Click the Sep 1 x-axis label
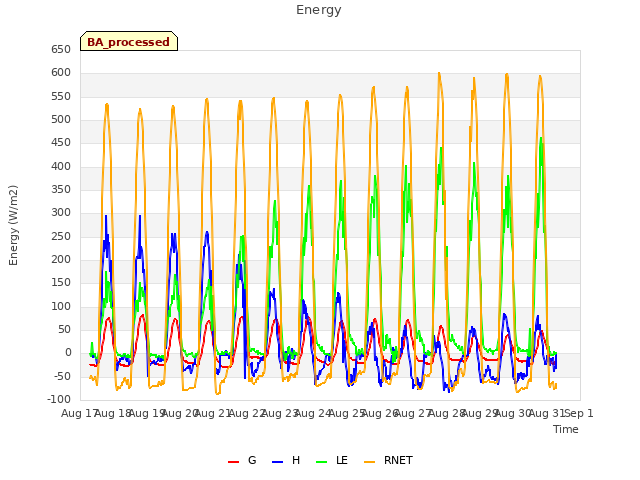The width and height of the screenshot is (640, 480). [x=580, y=413]
